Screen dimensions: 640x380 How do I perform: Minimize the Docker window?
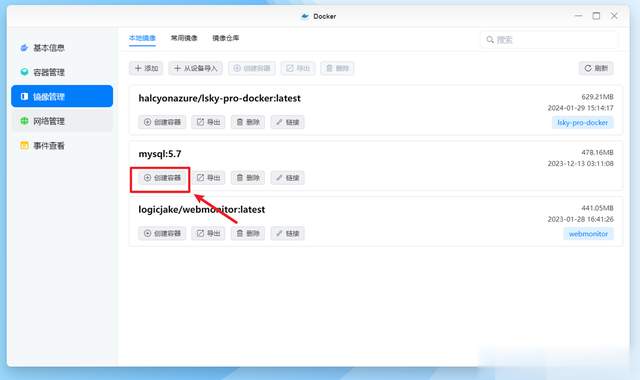pyautogui.click(x=578, y=16)
